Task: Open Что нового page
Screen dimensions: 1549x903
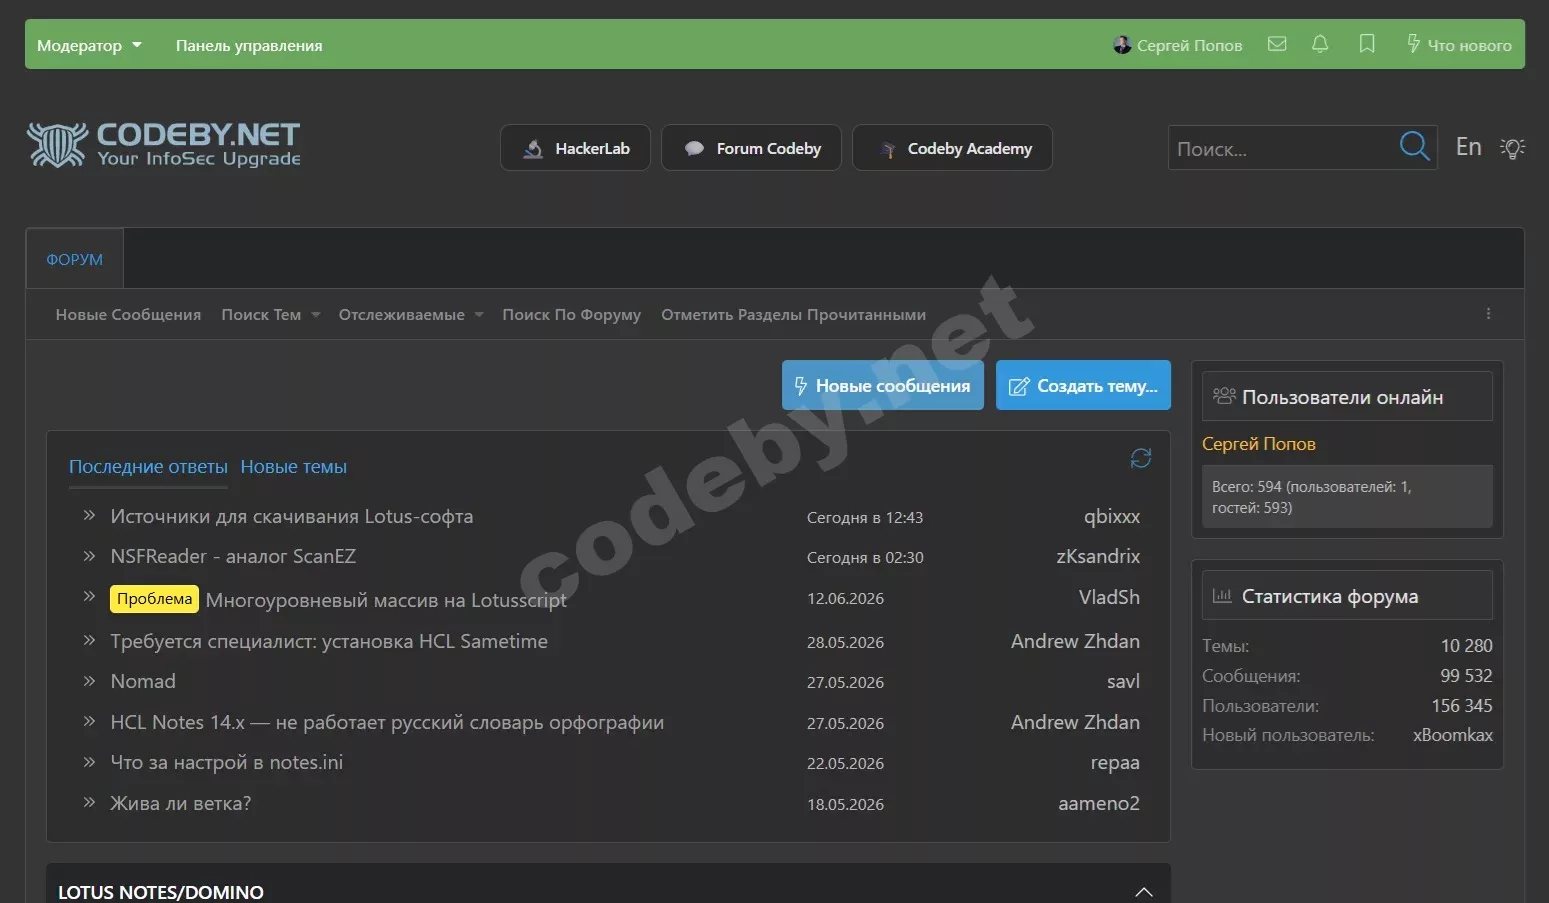Action: pyautogui.click(x=1459, y=45)
